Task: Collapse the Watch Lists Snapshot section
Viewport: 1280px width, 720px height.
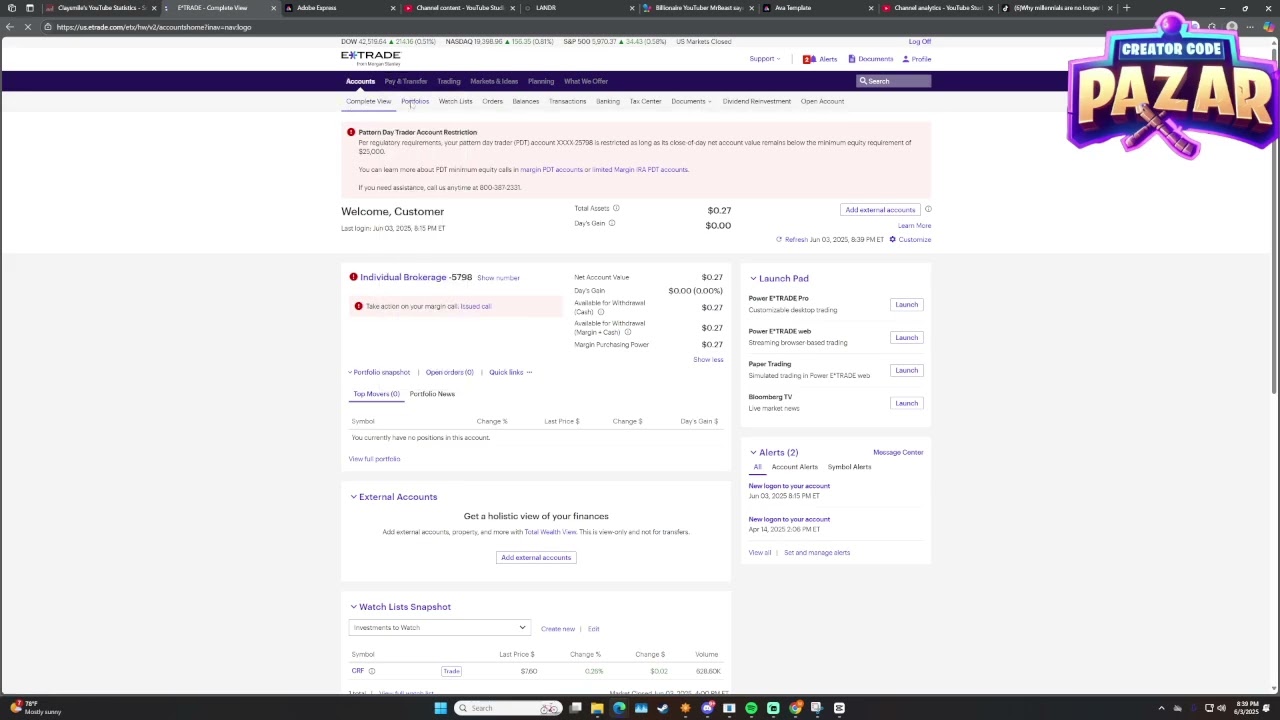Action: point(353,607)
